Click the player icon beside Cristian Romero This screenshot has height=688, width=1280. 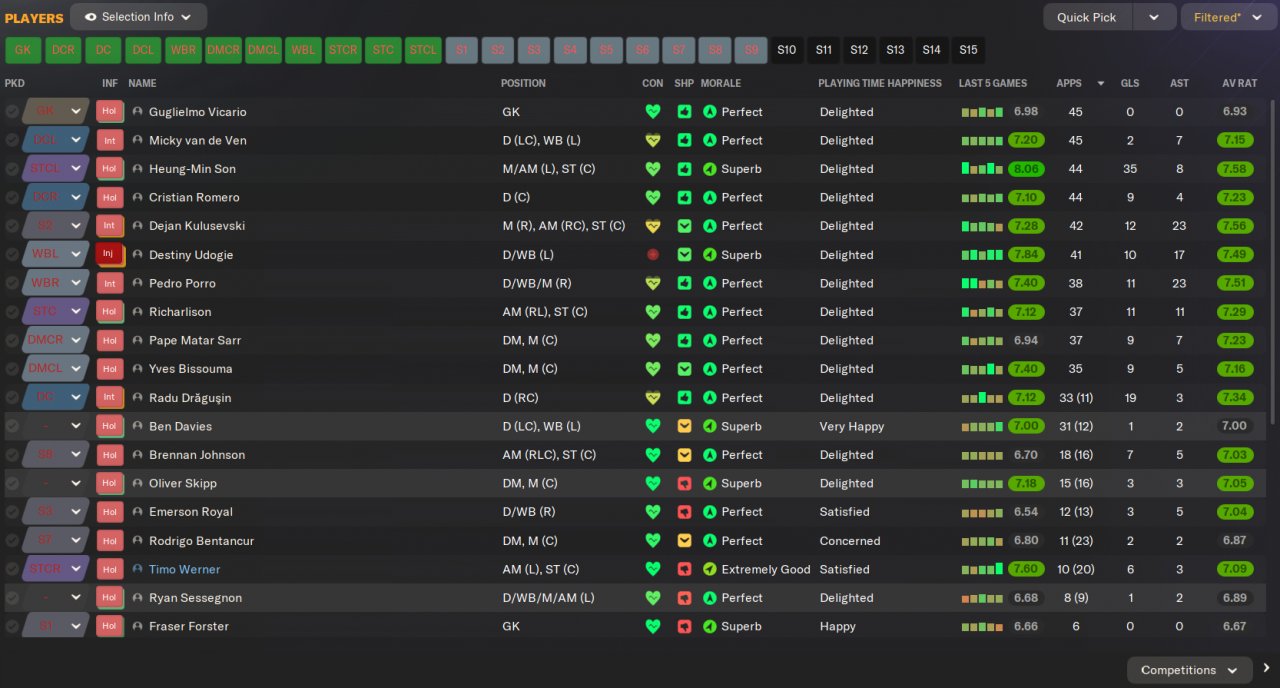tap(137, 197)
